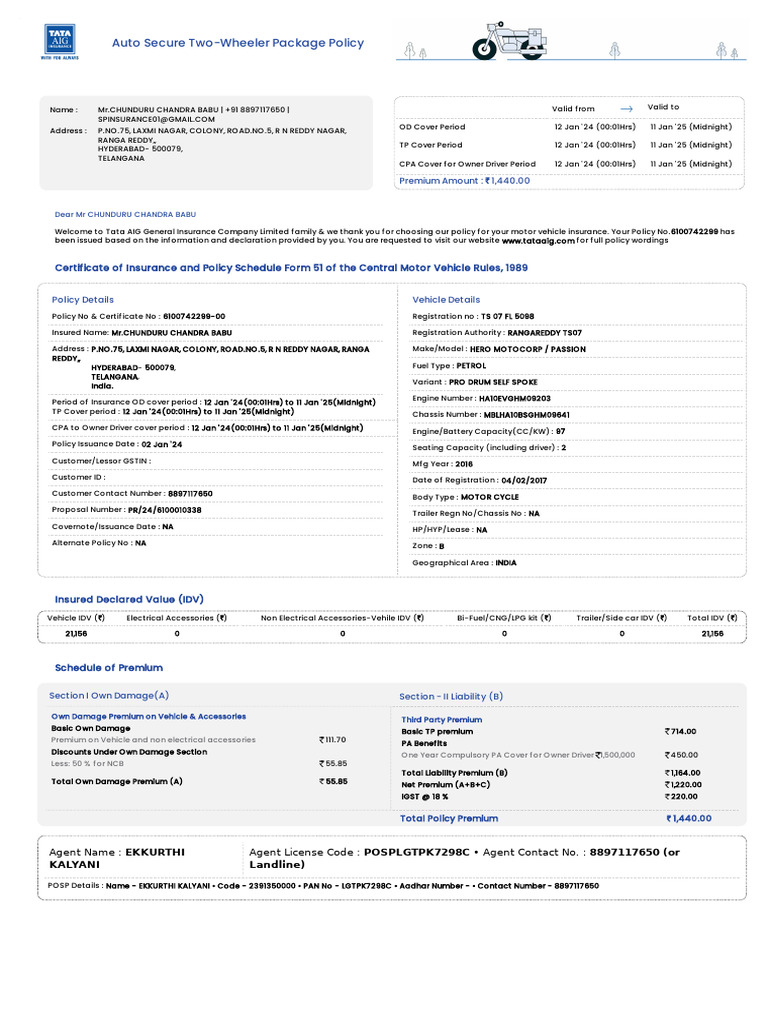The height and width of the screenshot is (1024, 768).
Task: Click Own Damage Premium on Vehicle & Accessories
Action: point(149,716)
